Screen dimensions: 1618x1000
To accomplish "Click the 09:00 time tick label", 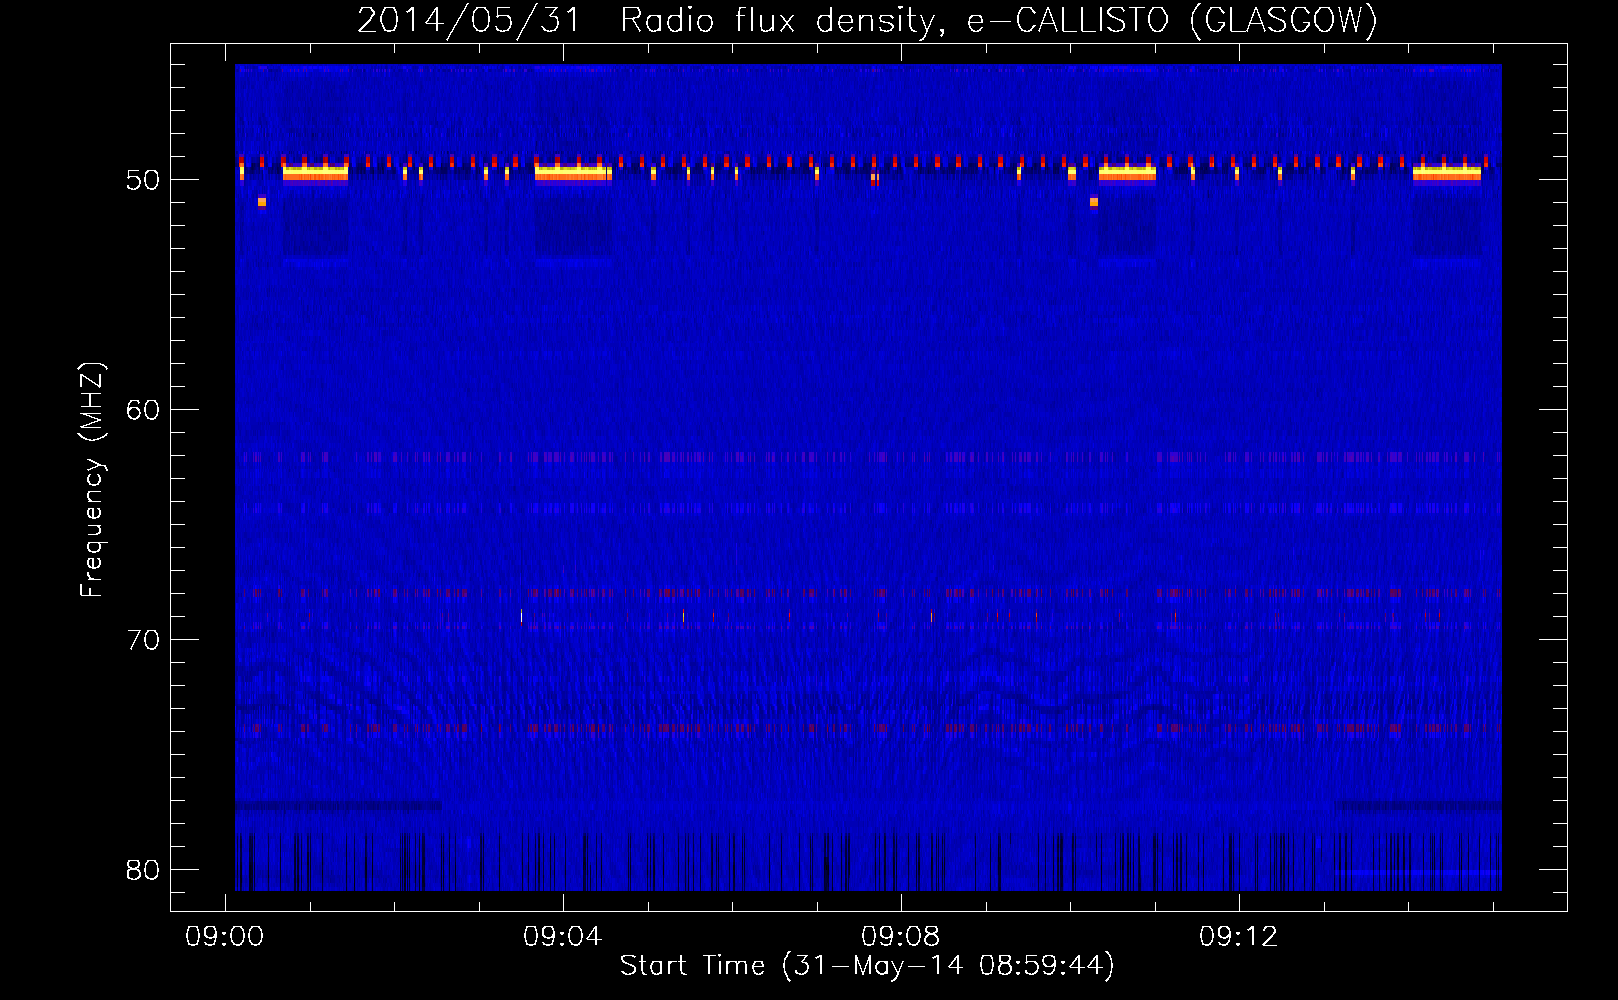I will click(225, 937).
